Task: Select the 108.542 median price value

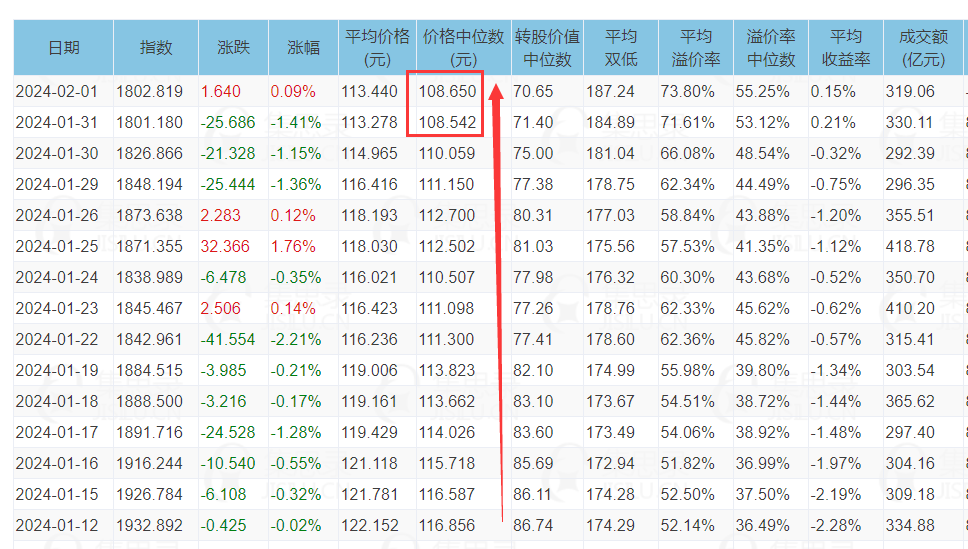Action: tap(448, 122)
